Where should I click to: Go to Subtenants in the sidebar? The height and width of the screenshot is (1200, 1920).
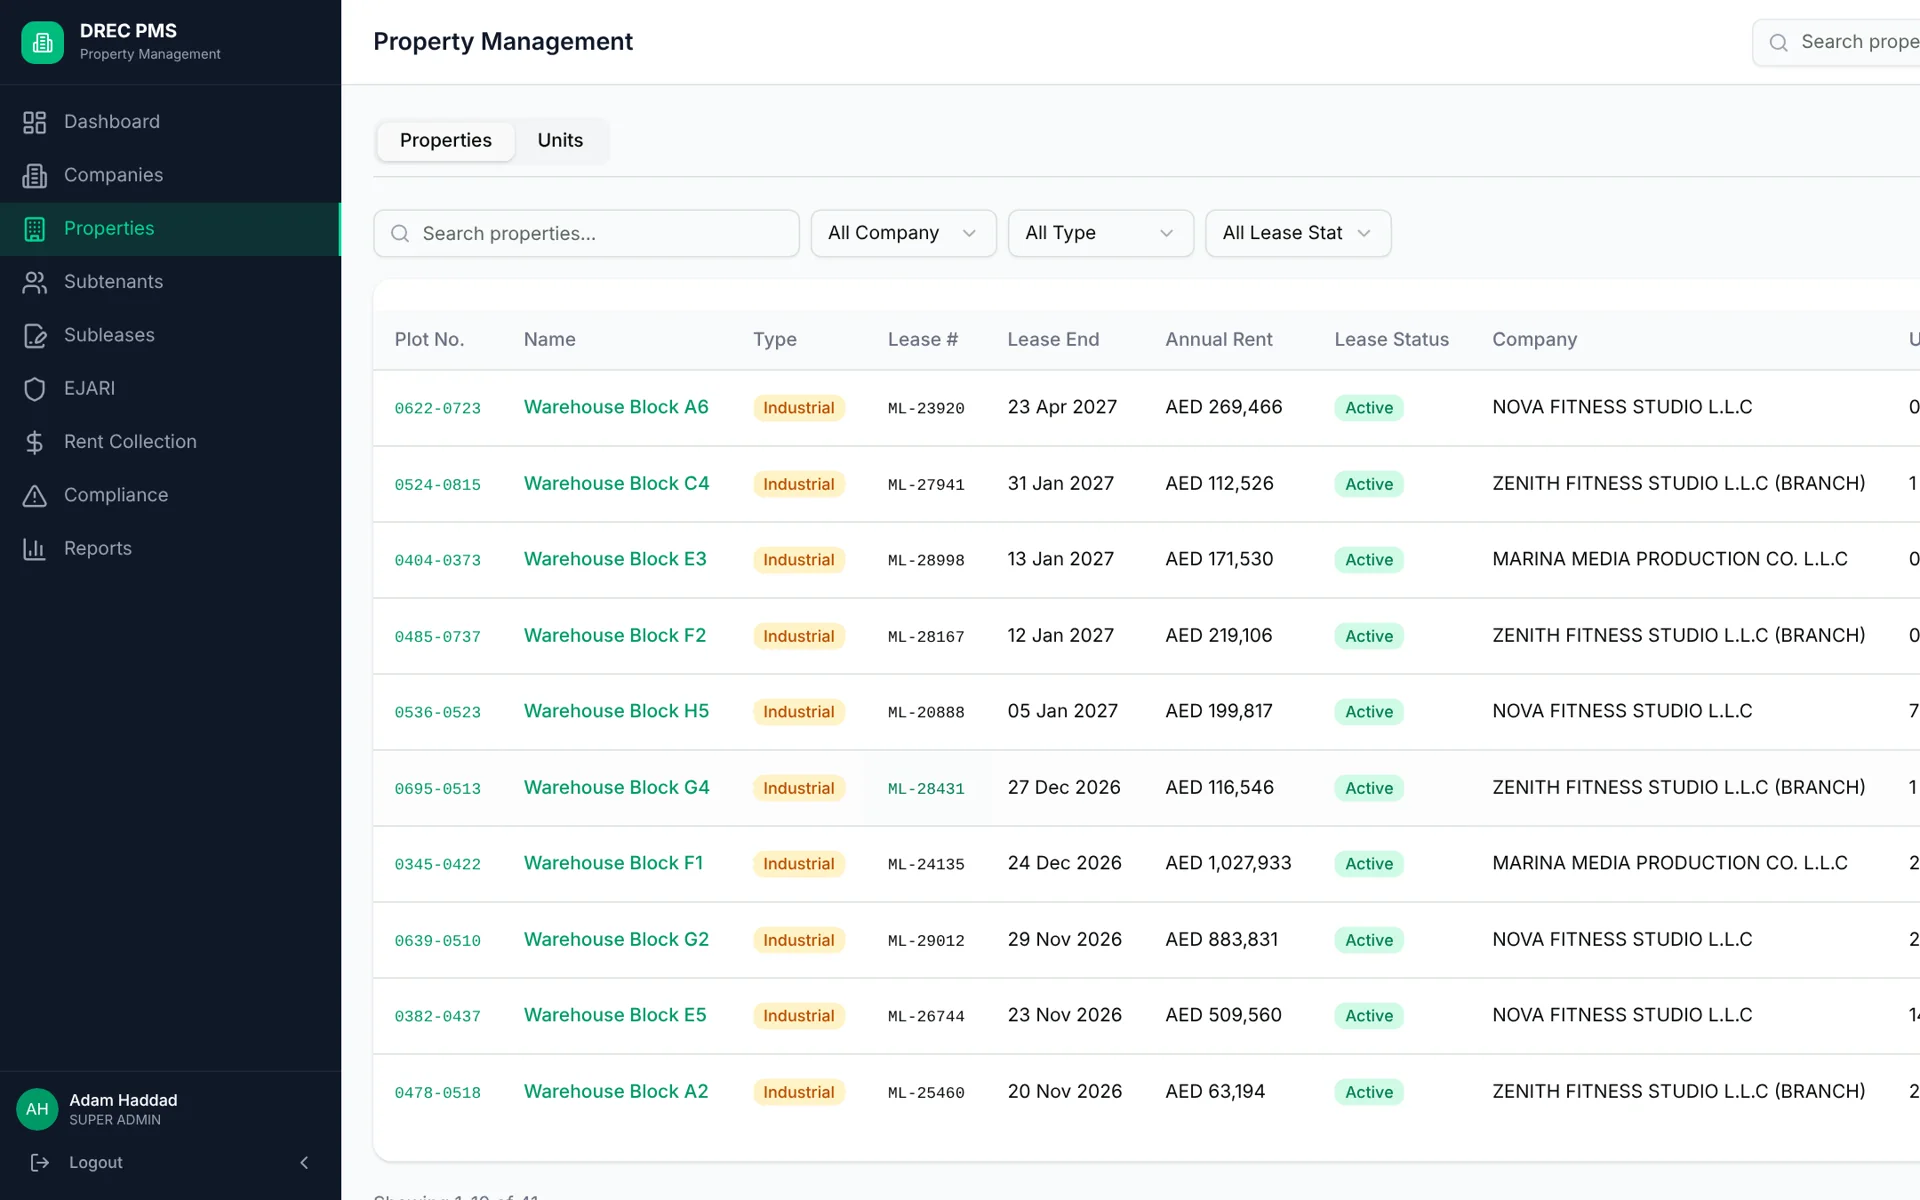click(170, 282)
